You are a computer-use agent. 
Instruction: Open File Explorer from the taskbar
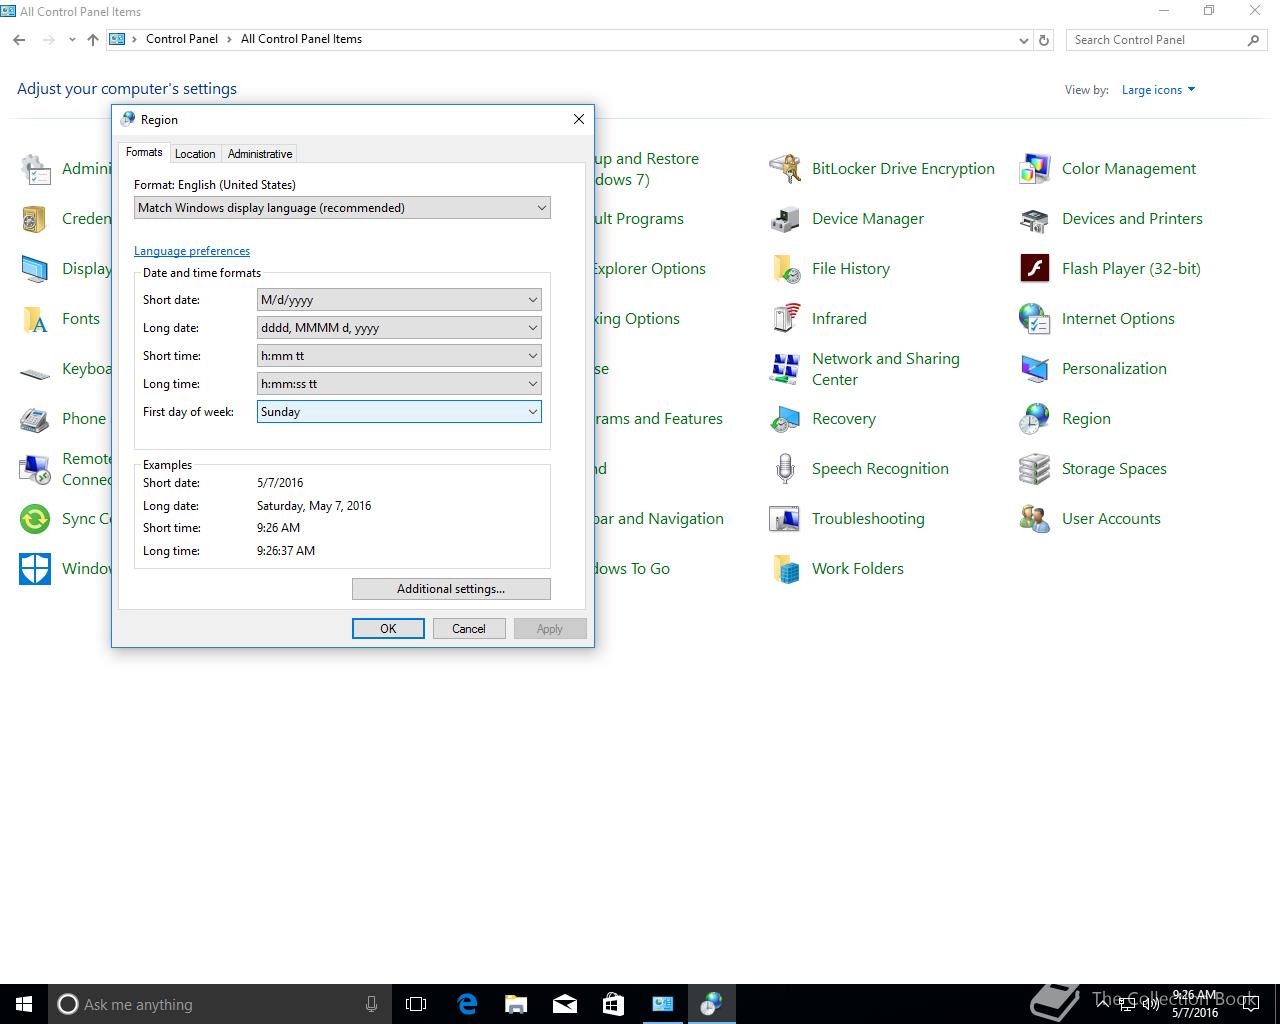coord(516,1004)
